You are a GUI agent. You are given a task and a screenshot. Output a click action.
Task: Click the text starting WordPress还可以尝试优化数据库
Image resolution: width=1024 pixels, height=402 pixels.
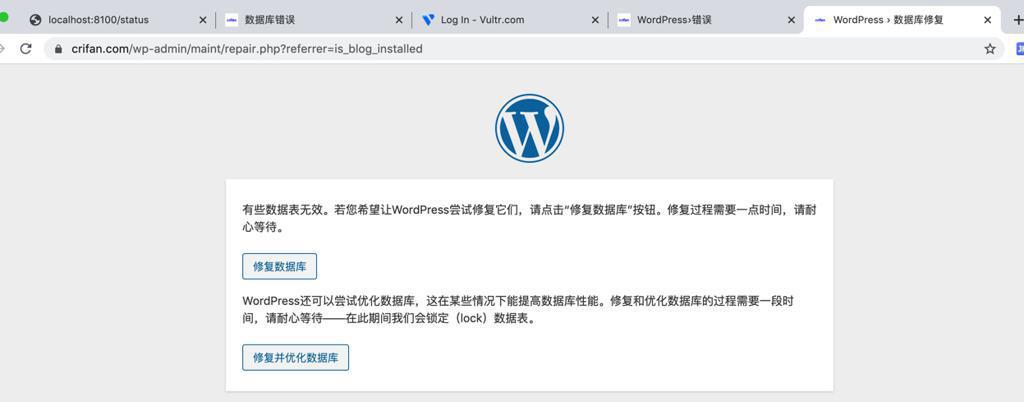520,310
